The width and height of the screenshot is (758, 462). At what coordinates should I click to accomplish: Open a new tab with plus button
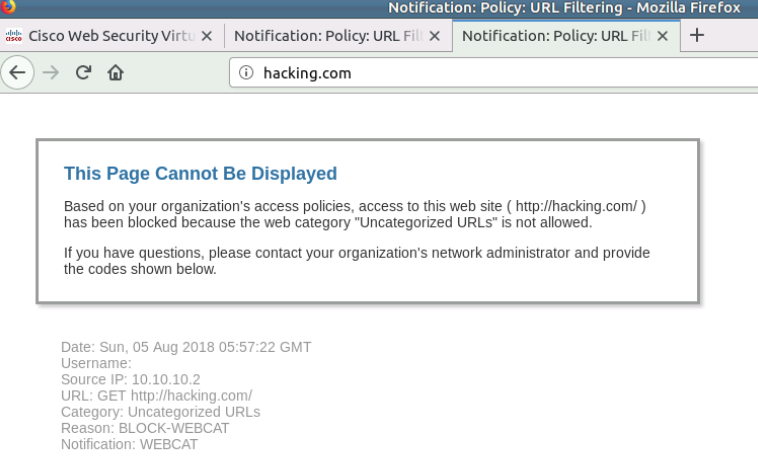[697, 34]
